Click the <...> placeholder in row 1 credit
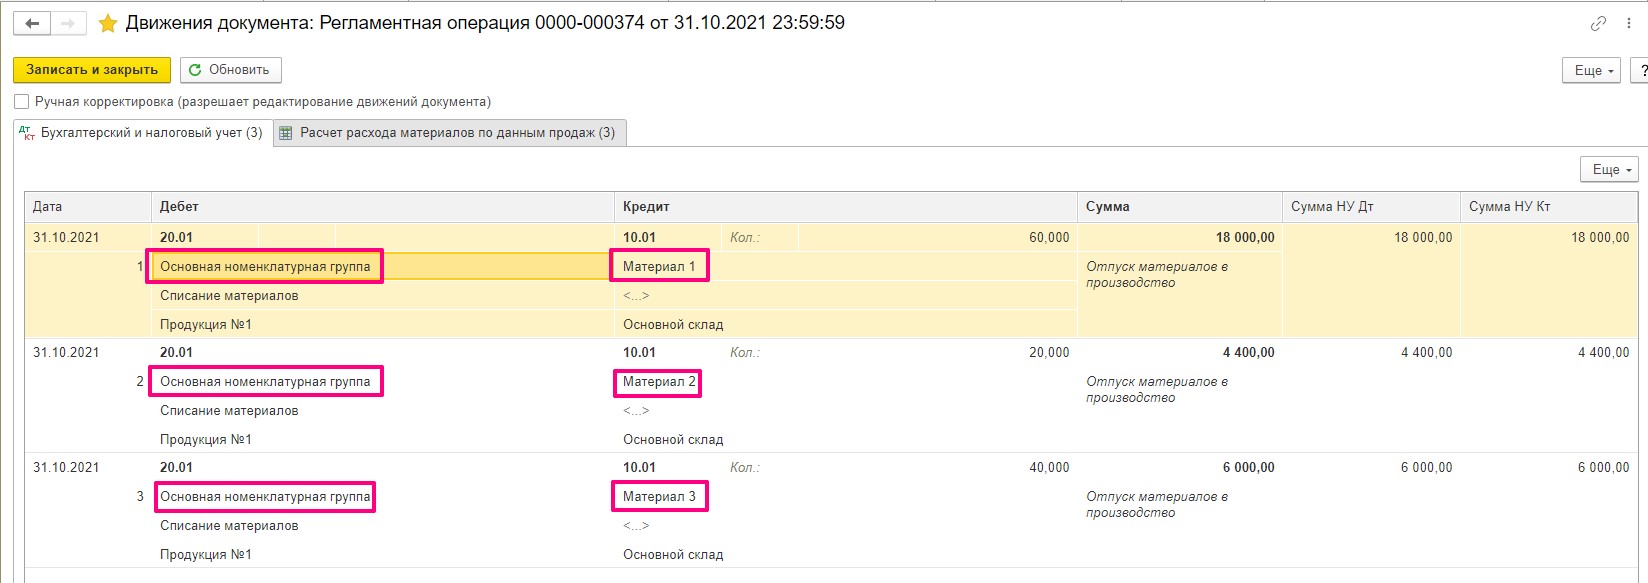 pyautogui.click(x=636, y=296)
